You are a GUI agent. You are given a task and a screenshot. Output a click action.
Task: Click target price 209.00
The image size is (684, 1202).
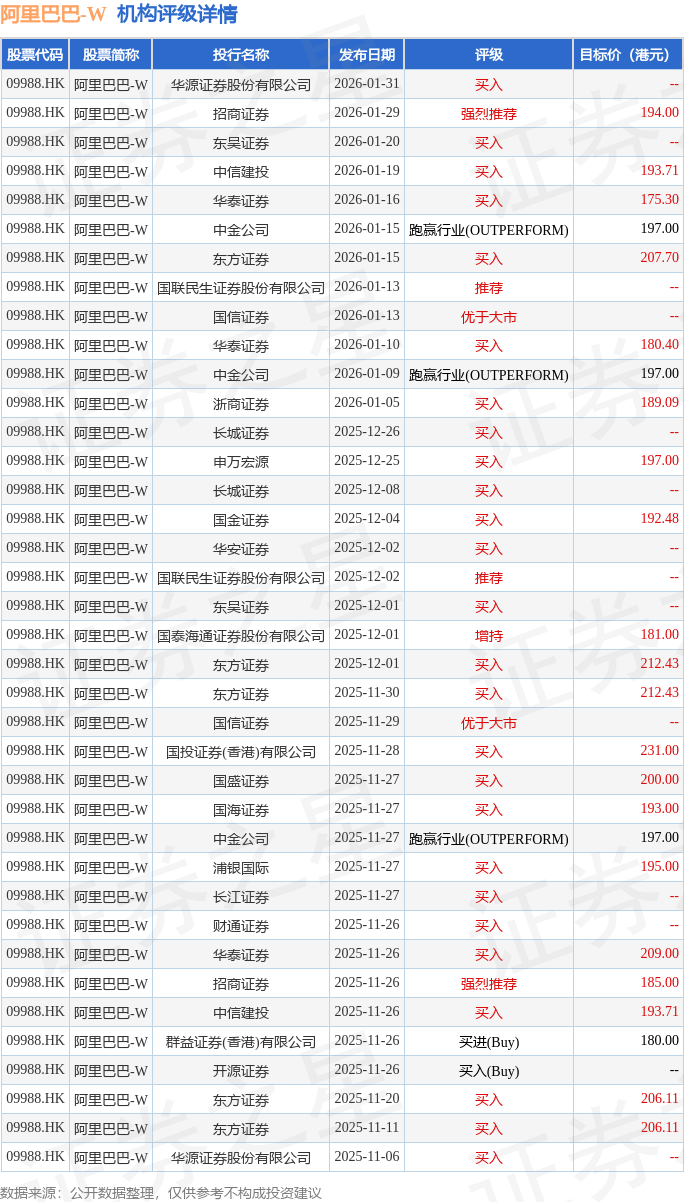click(660, 954)
